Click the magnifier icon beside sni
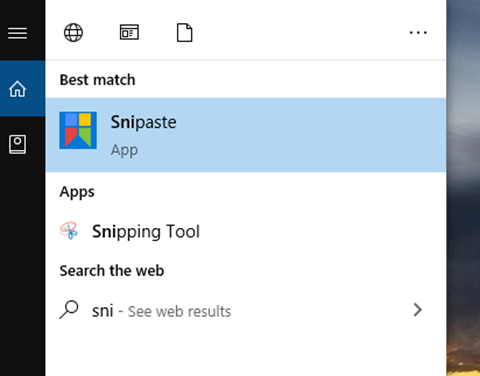Screen dimensions: 480x376 pyautogui.click(x=69, y=310)
